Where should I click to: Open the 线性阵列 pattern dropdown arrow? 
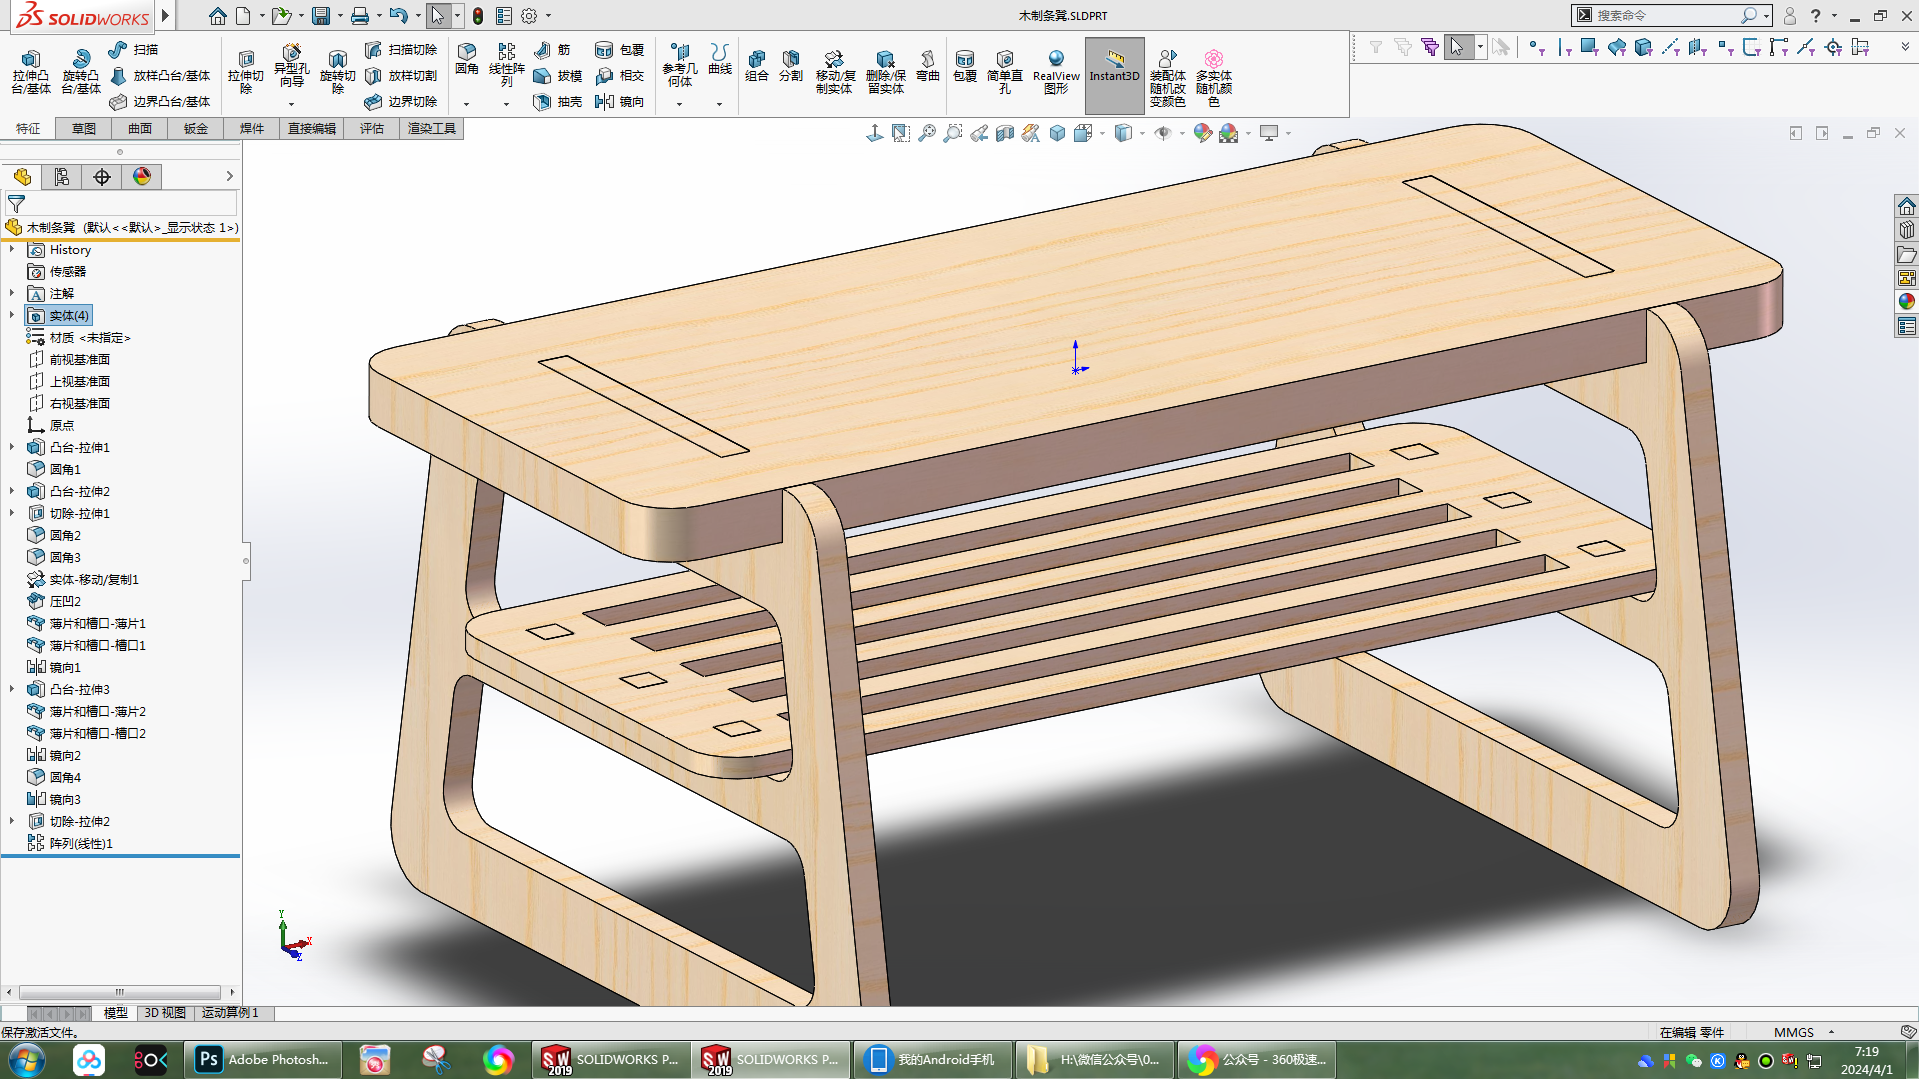tap(506, 104)
